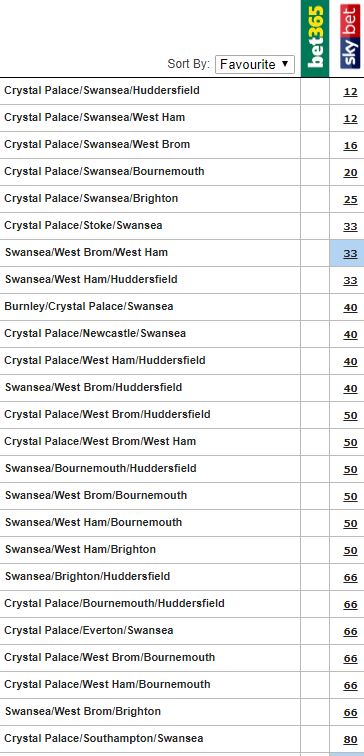364x756 pixels.
Task: Choose odds 20 for Crystal Palace/Swansea/Bournemouth
Action: pyautogui.click(x=350, y=173)
